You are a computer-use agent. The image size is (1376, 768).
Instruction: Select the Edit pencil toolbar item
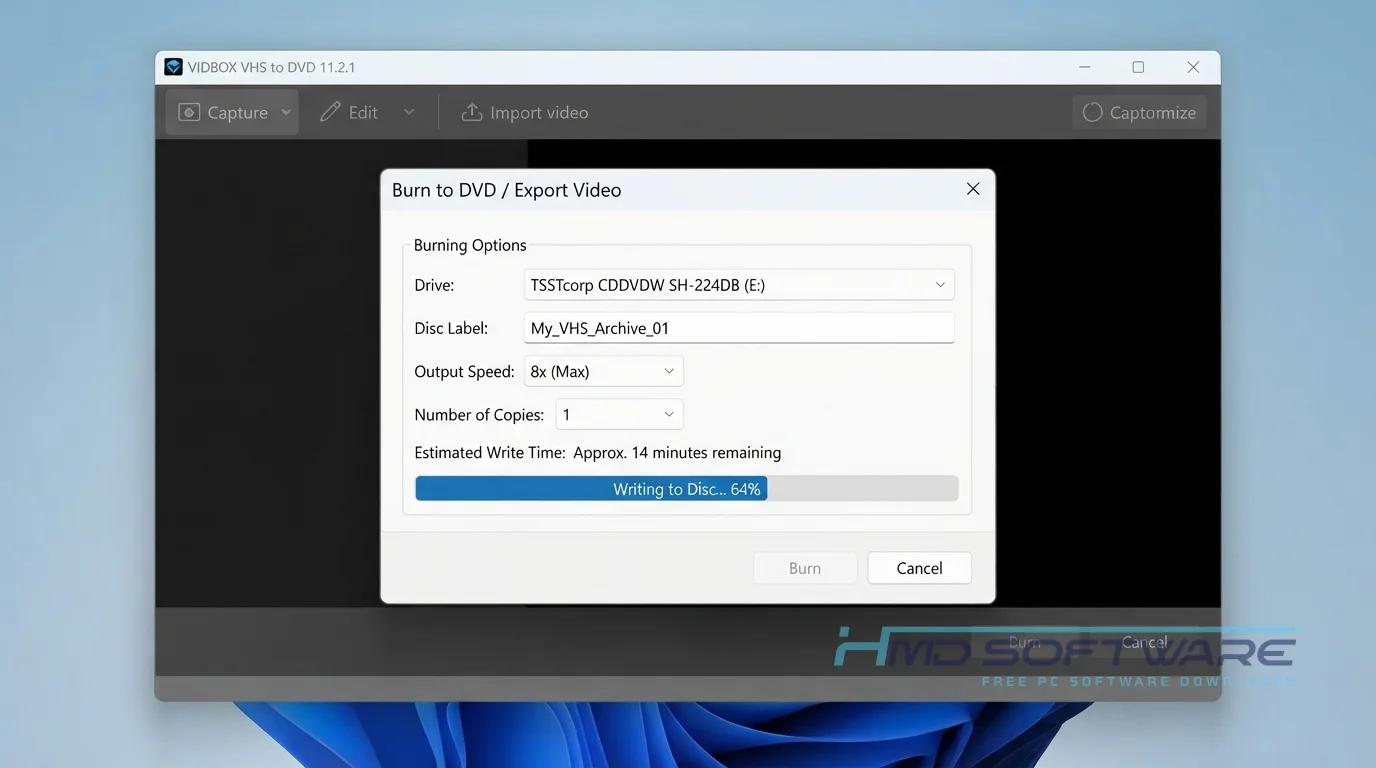click(349, 112)
